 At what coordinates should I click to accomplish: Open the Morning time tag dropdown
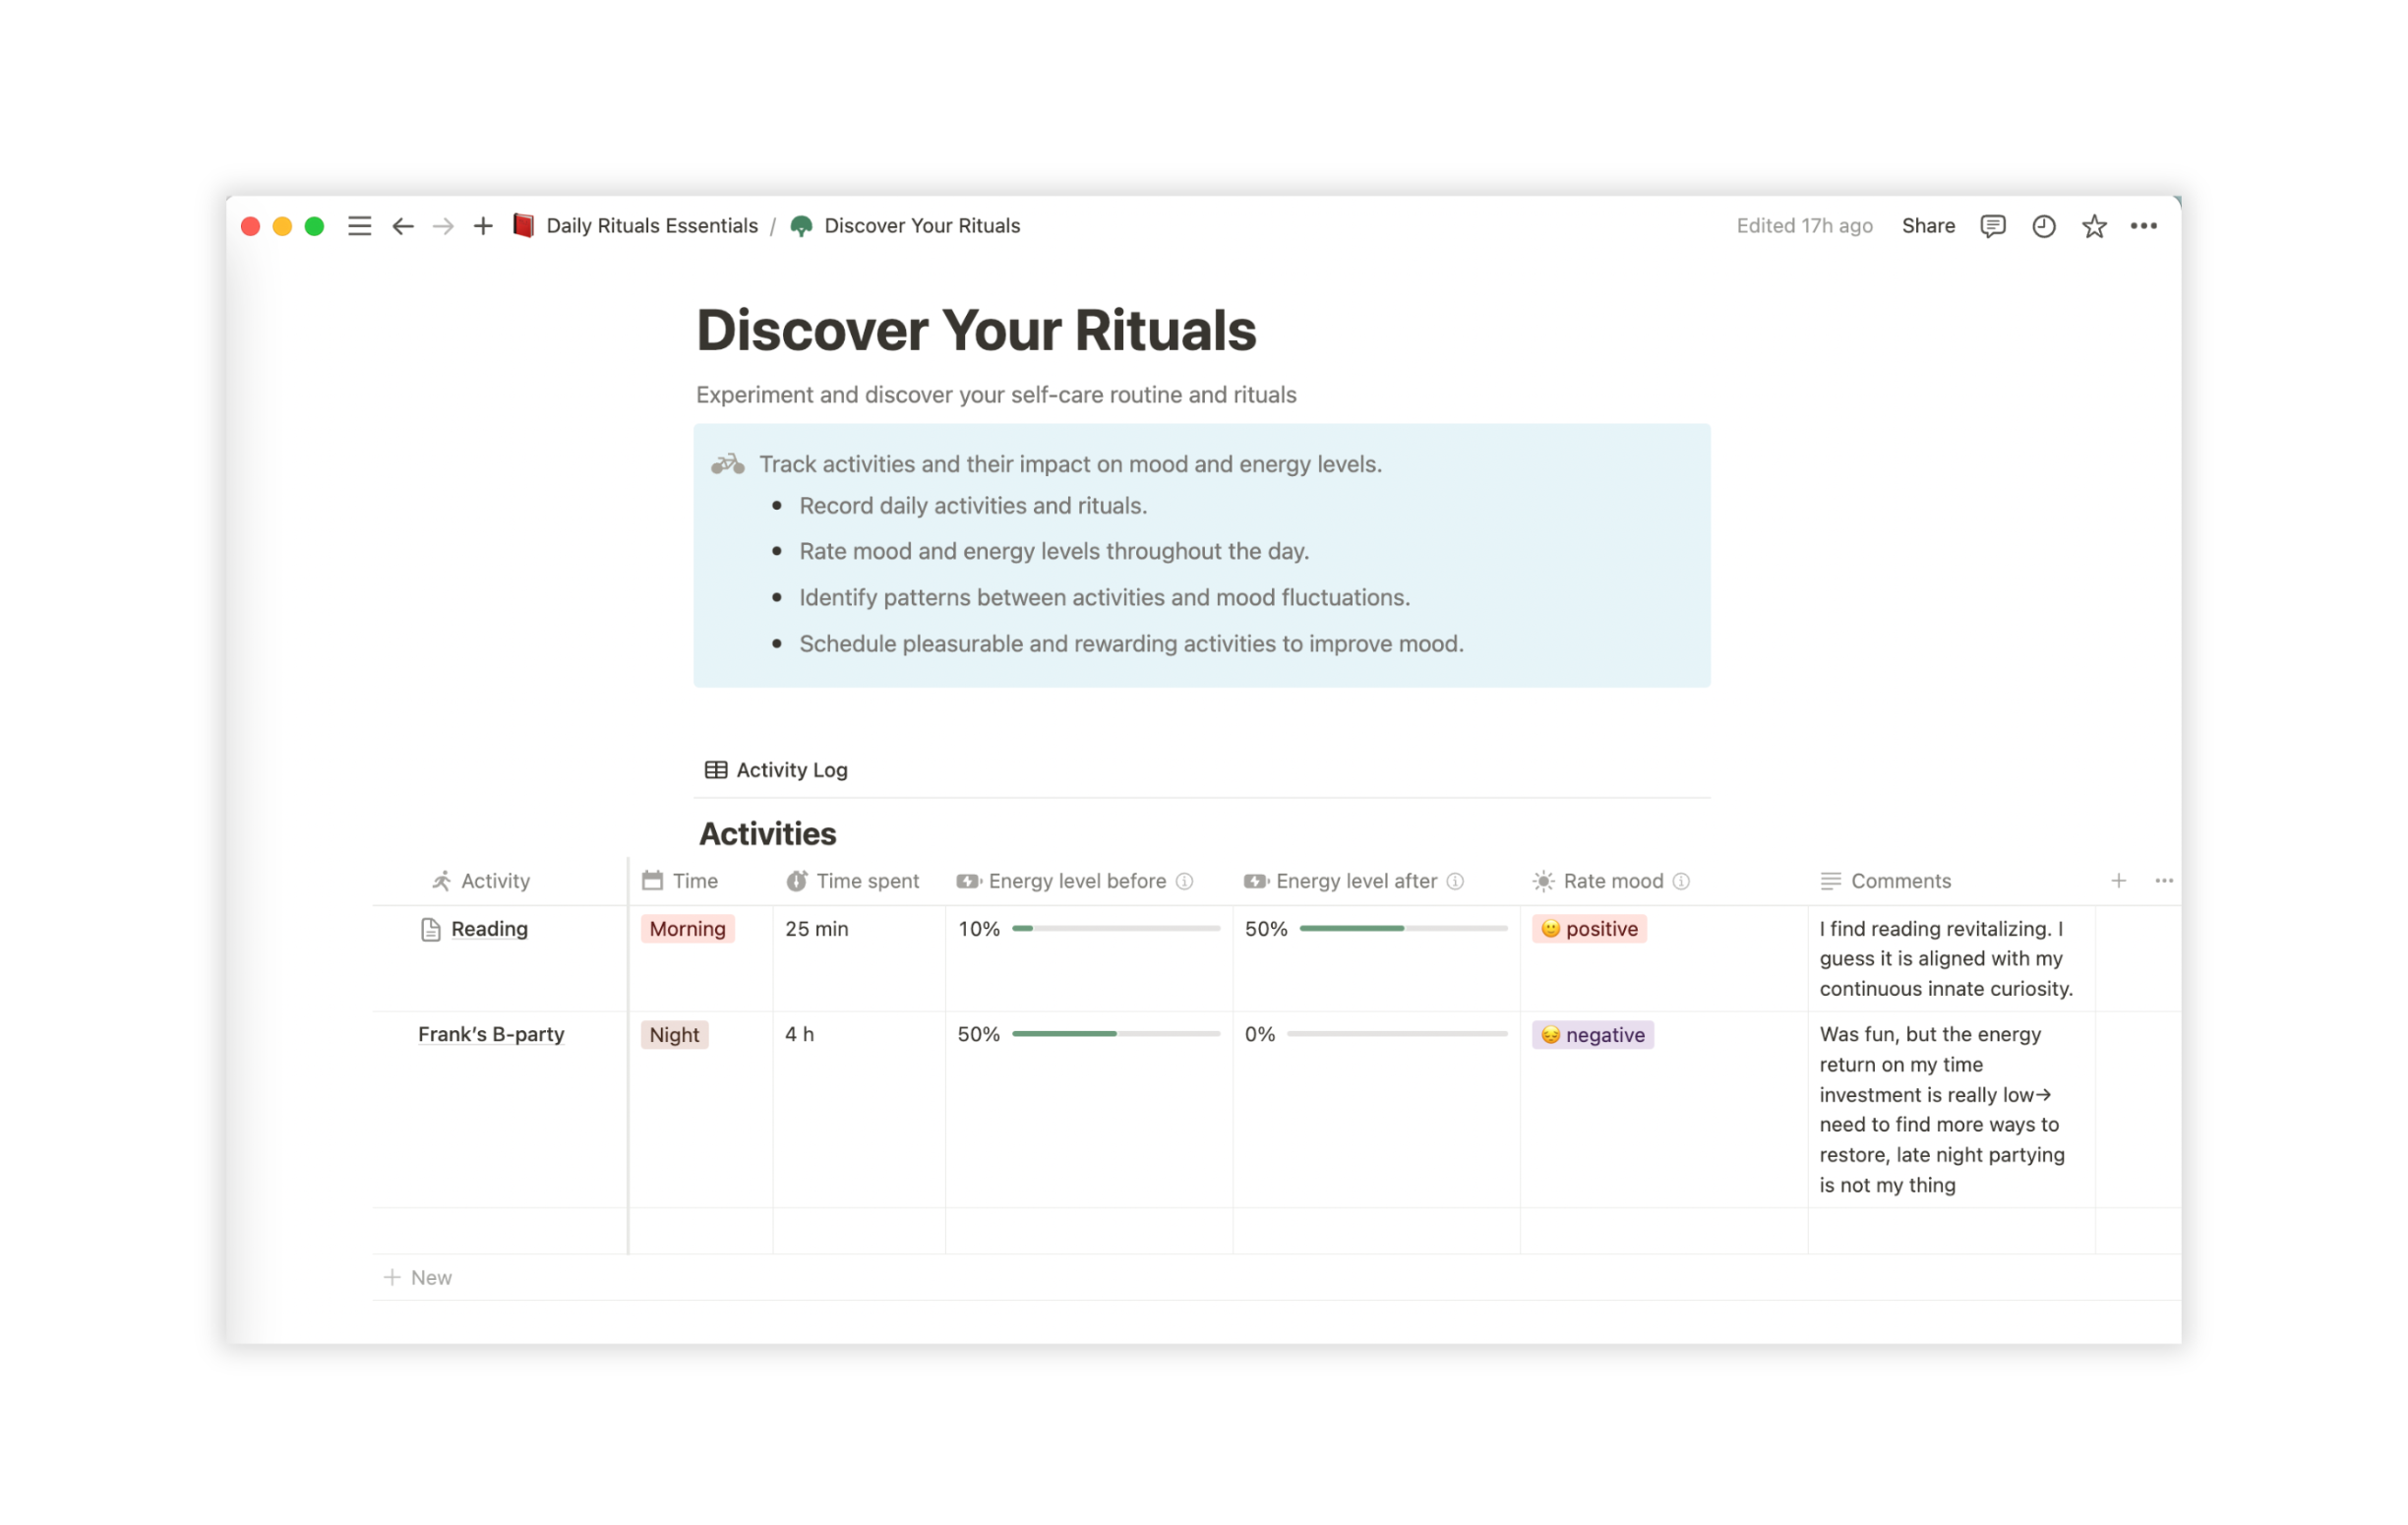pos(687,929)
